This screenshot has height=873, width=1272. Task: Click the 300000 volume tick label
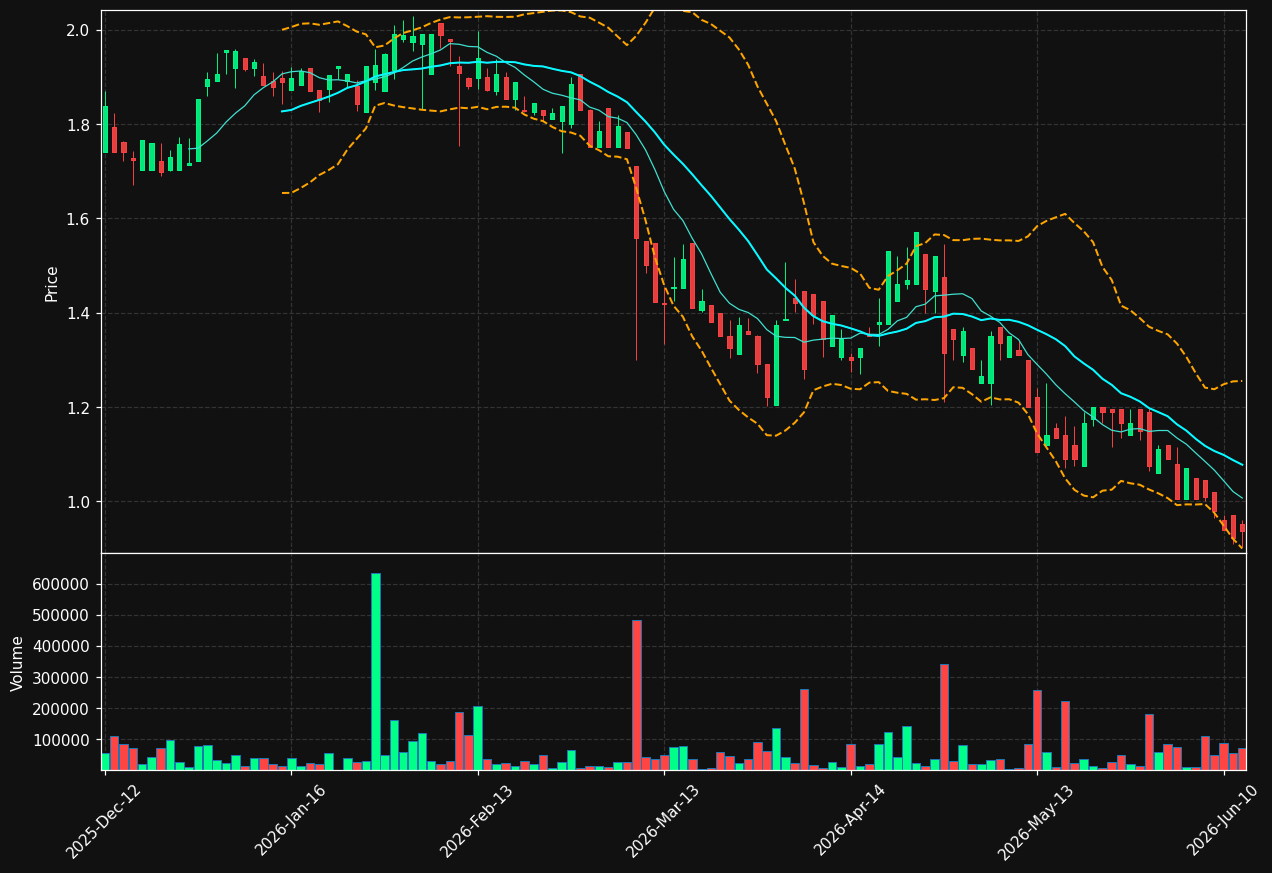[63, 678]
